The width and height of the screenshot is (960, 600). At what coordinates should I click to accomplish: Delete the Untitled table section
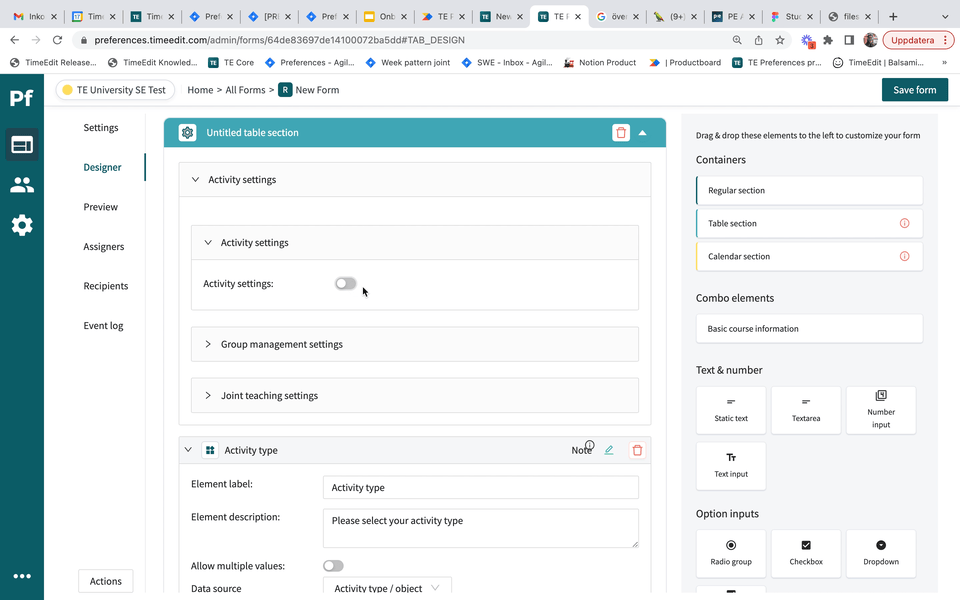click(x=621, y=132)
